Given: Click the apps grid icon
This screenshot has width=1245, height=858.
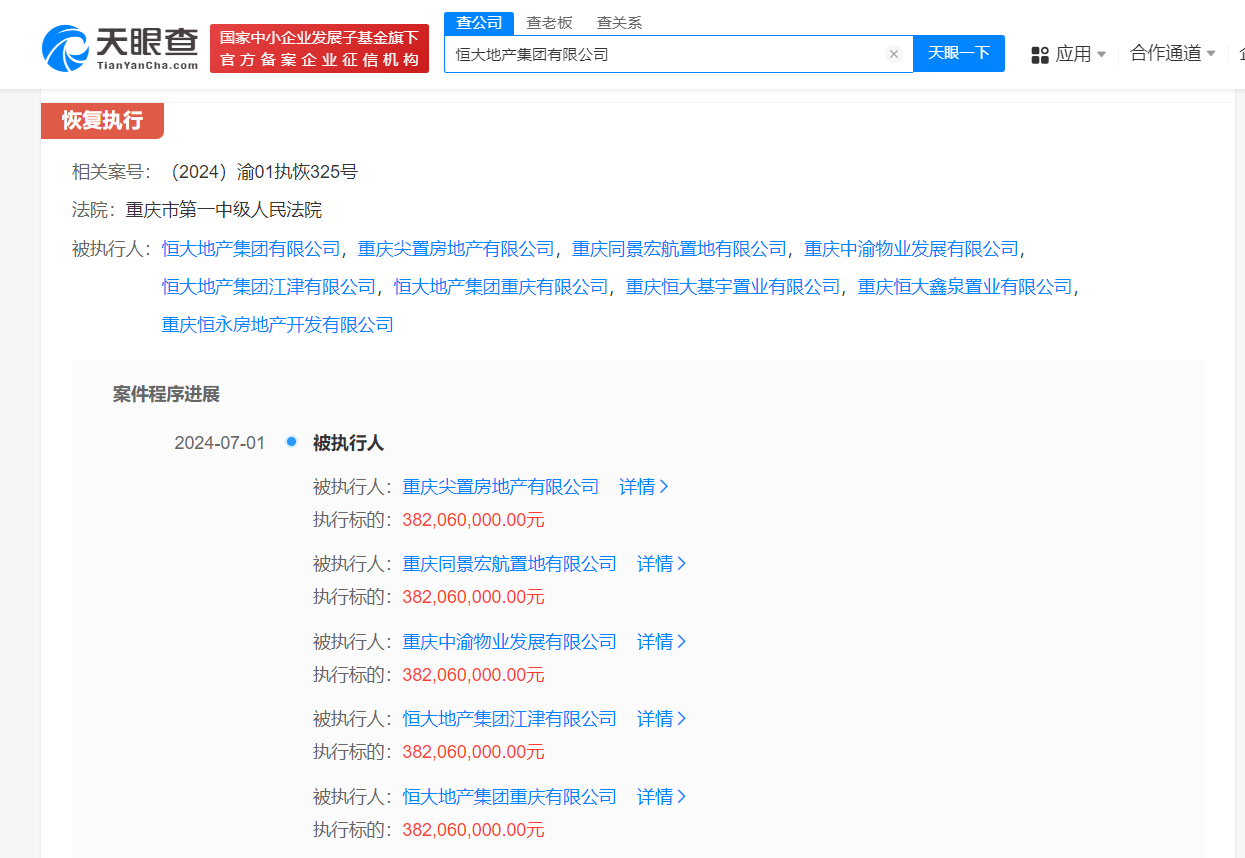Looking at the screenshot, I should [x=1040, y=54].
